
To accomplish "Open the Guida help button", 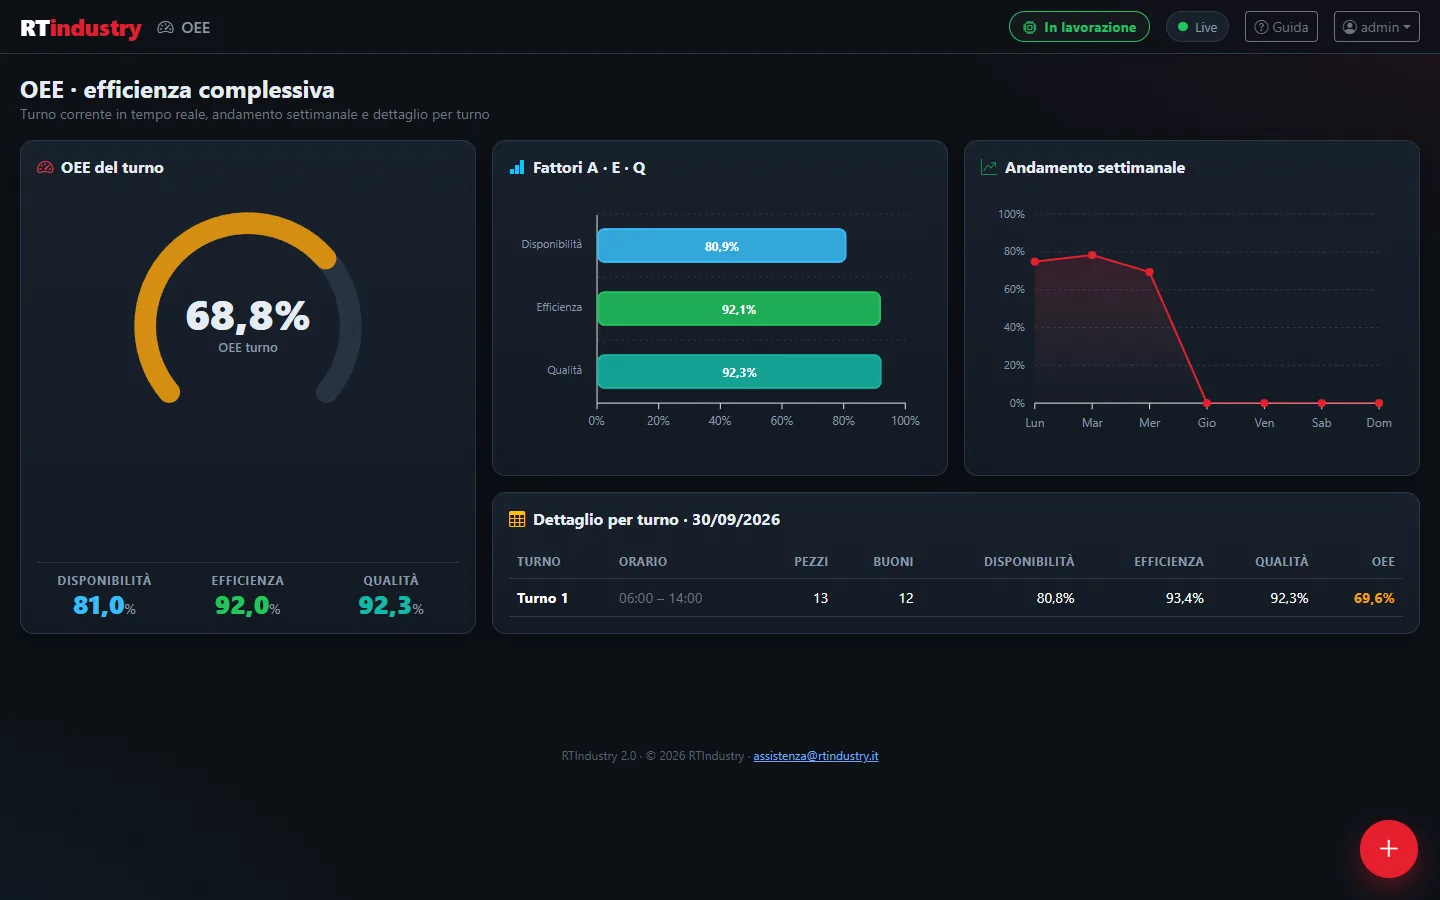I will click(1281, 27).
